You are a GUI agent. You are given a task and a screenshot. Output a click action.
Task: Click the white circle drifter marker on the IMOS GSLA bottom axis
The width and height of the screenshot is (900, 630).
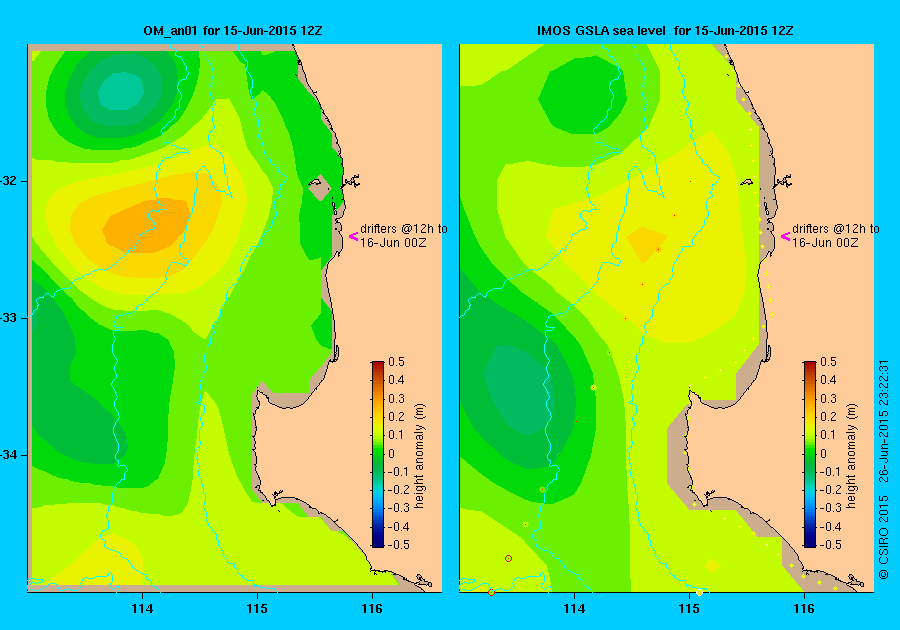(699, 592)
